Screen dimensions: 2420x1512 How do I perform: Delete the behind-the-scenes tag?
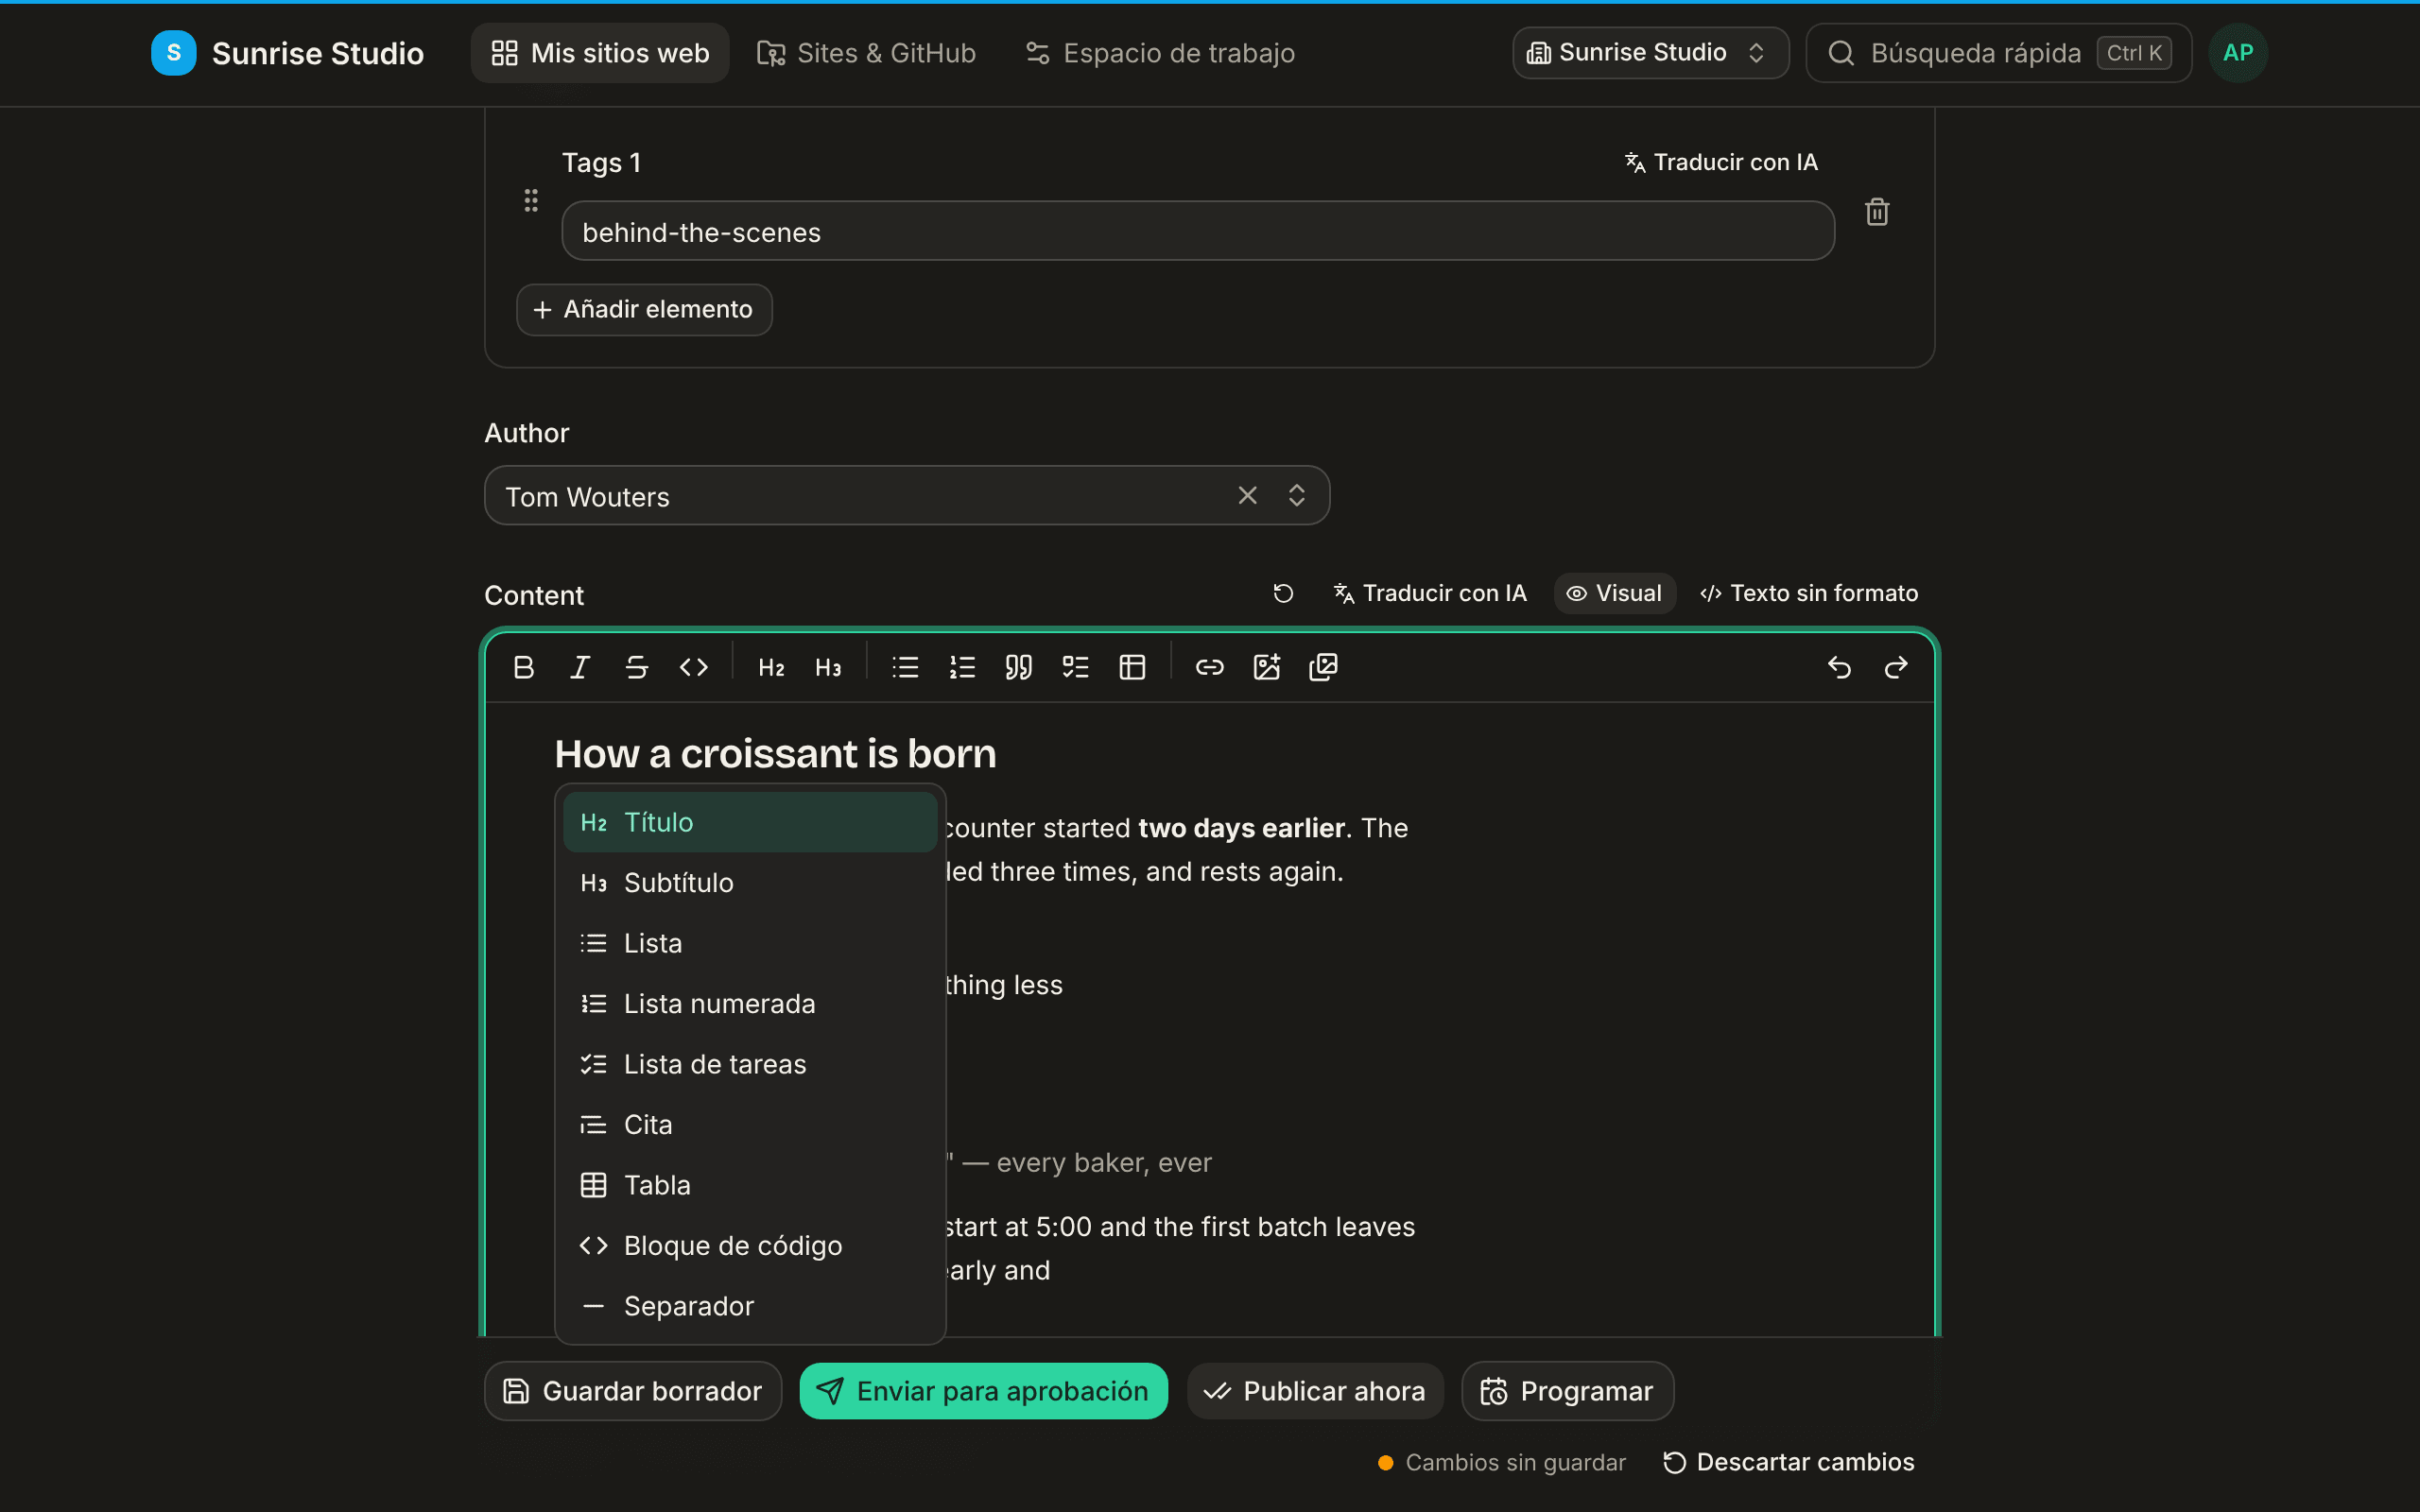click(x=1877, y=212)
